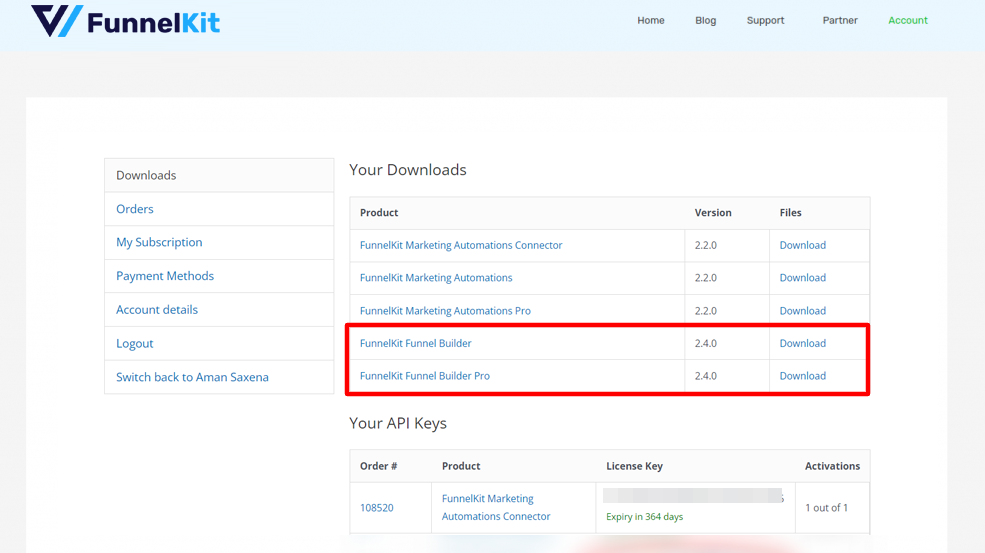
Task: Click version 2.2.0 of Automations Connector
Action: pos(705,245)
